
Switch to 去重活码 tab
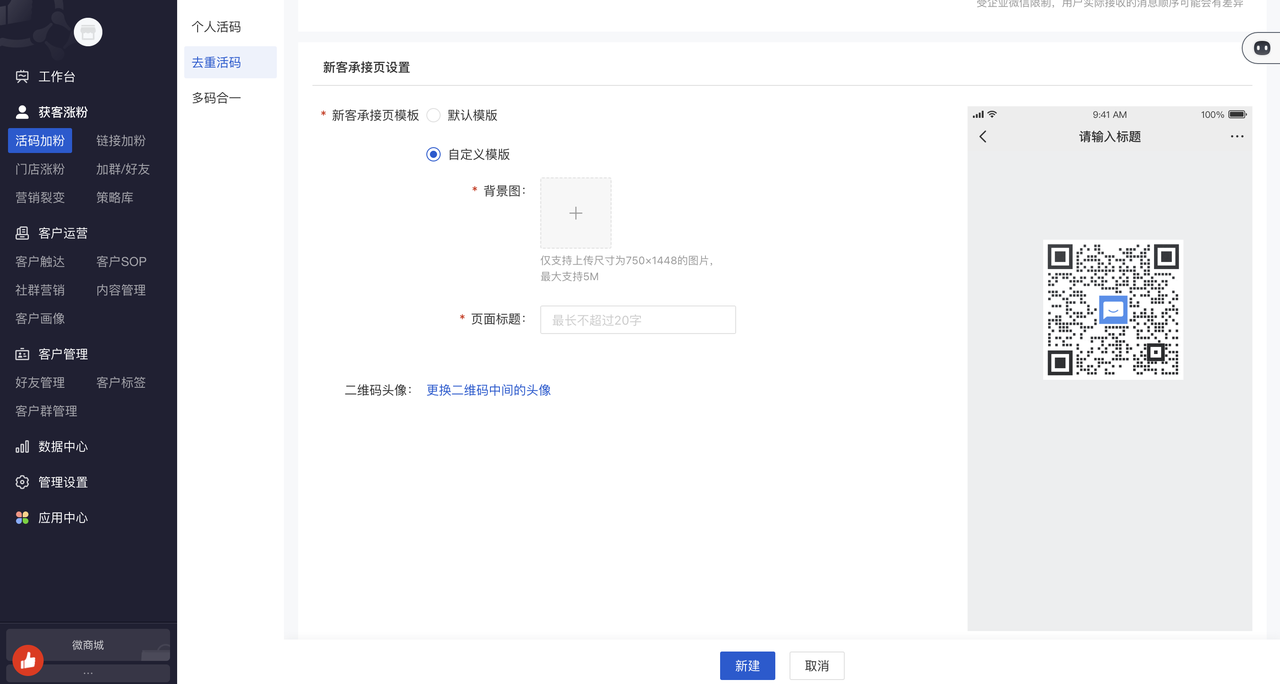point(230,62)
